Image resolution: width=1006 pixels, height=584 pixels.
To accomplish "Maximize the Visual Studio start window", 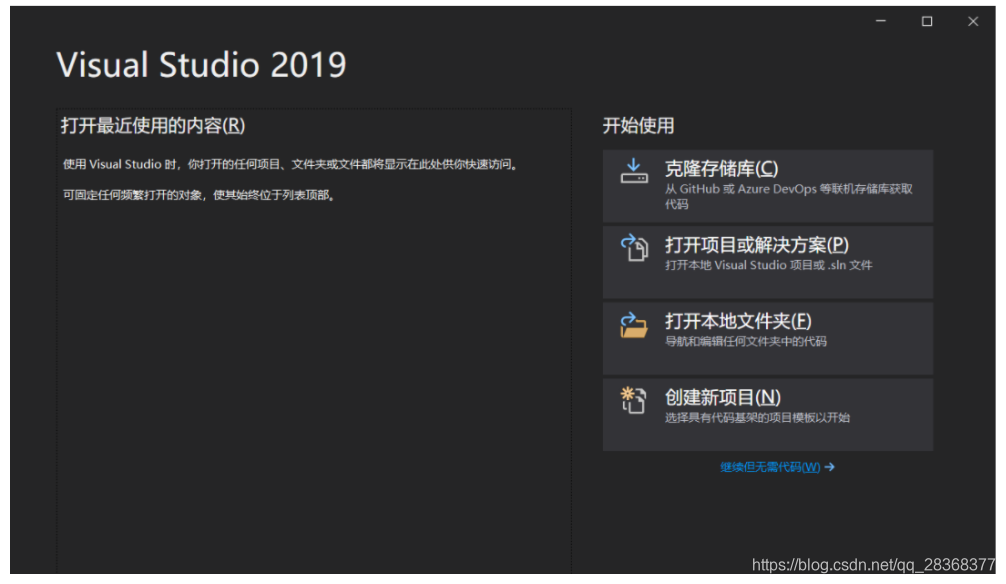I will coord(927,21).
